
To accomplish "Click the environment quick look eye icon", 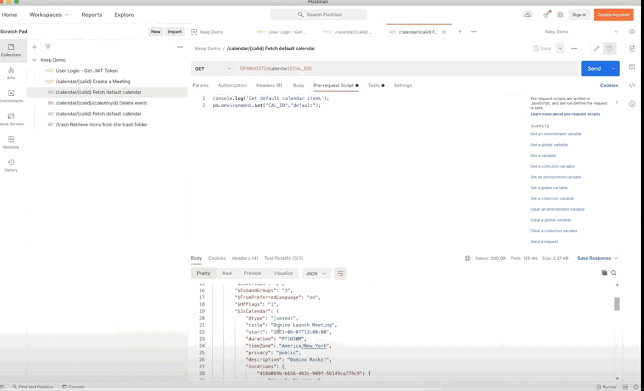I will (632, 32).
